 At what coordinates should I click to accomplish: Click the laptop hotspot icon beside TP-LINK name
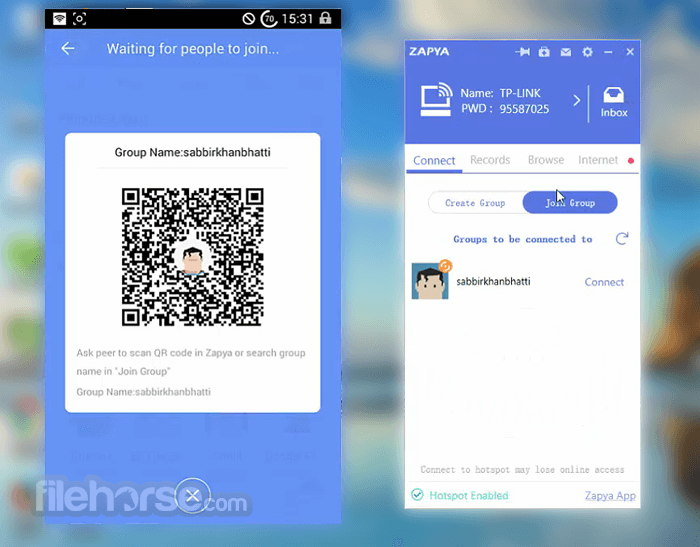point(436,99)
